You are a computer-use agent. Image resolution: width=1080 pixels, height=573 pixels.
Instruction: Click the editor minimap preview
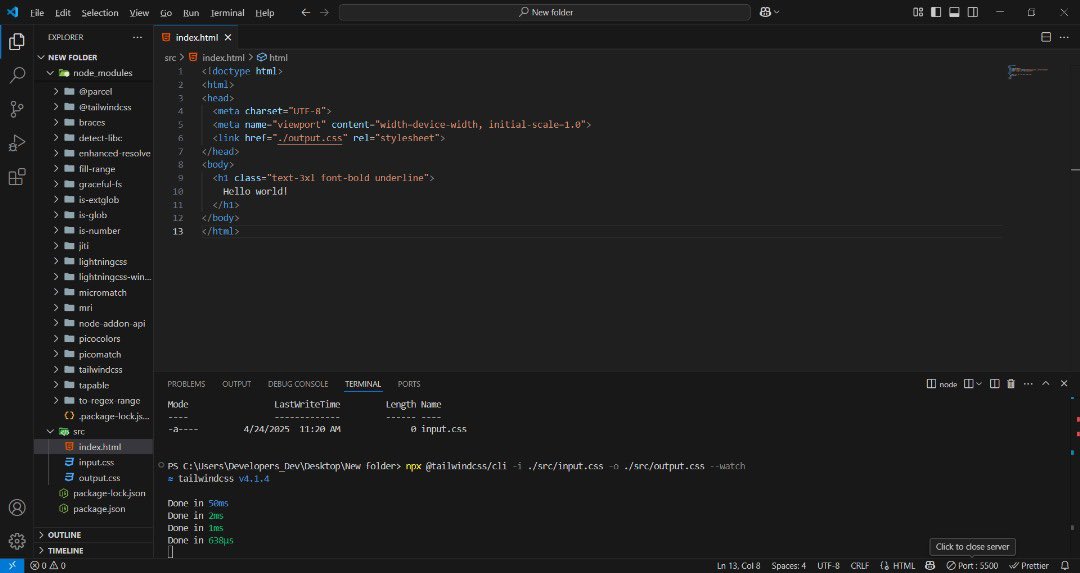(1028, 71)
